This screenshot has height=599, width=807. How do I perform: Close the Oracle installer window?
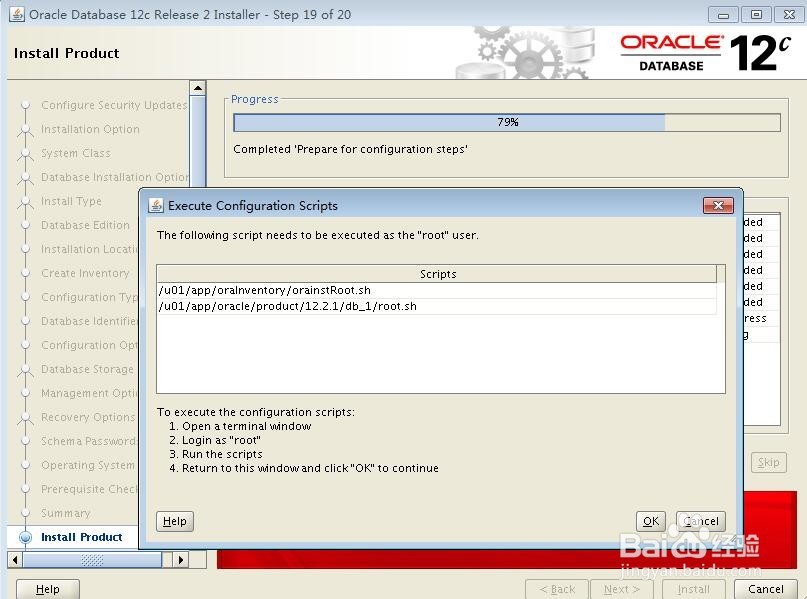tap(789, 14)
